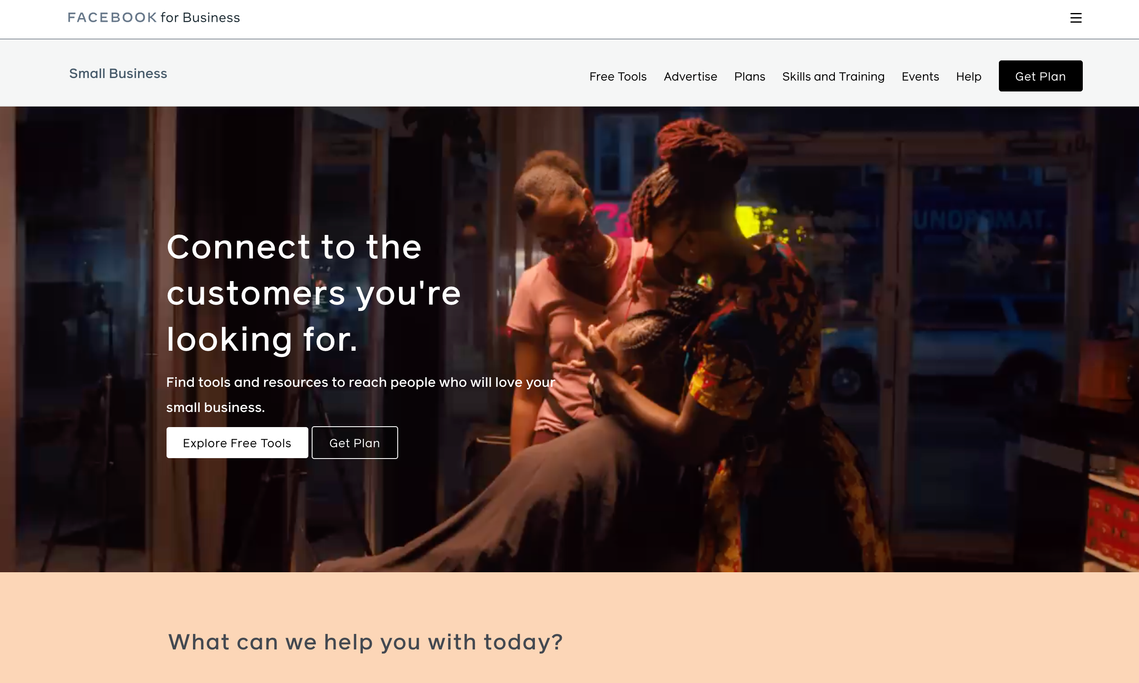The height and width of the screenshot is (683, 1139).
Task: Click the 'Connect to the customers' headline
Action: 313,293
